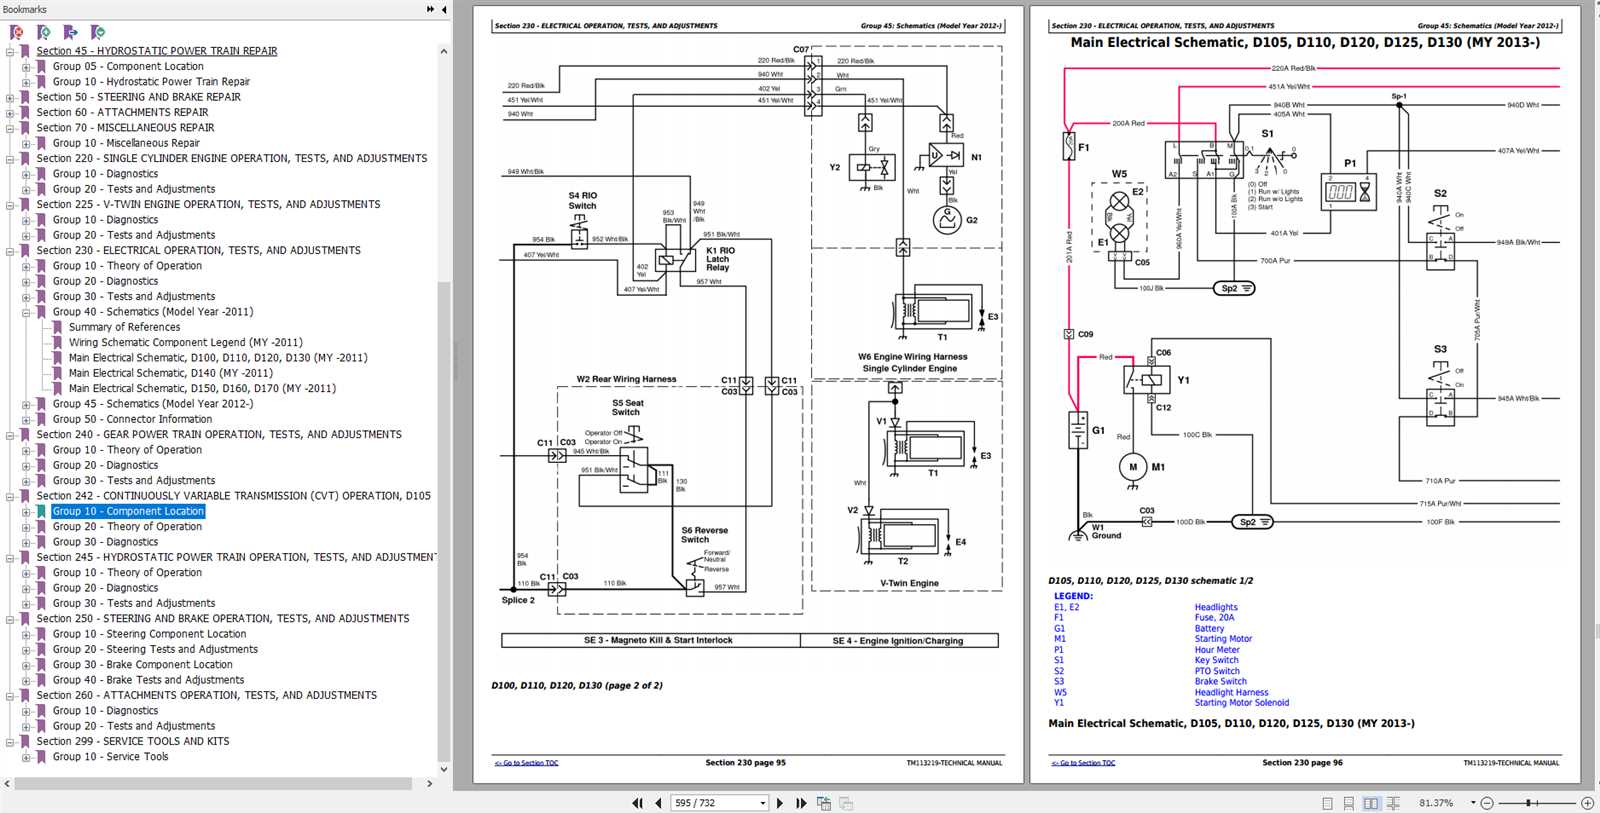Screen dimensions: 1600x813
Task: Collapse Section 250 - STEERING AND BRAKE OPERATION
Action: pos(10,618)
